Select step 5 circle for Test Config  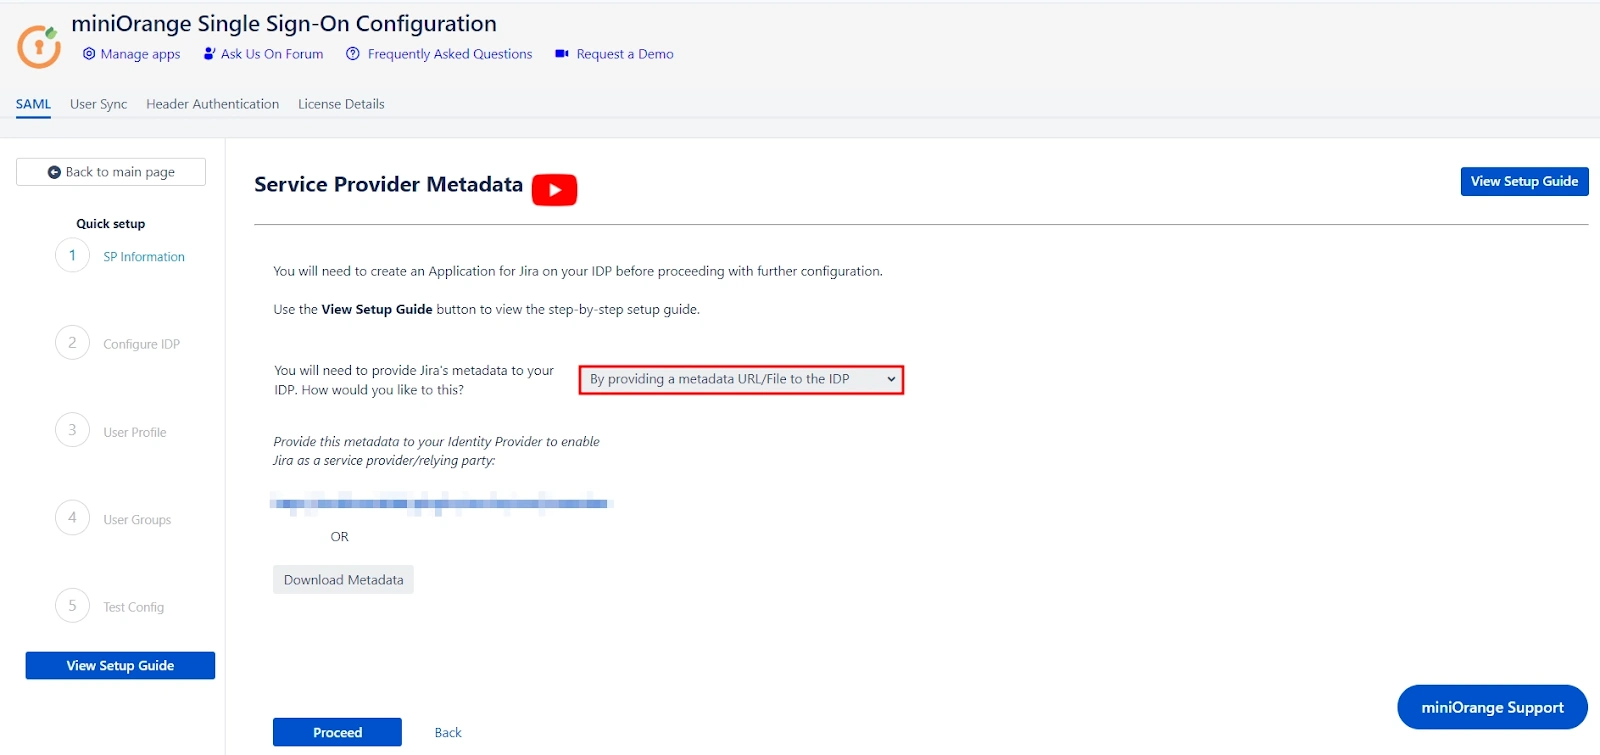coord(72,605)
